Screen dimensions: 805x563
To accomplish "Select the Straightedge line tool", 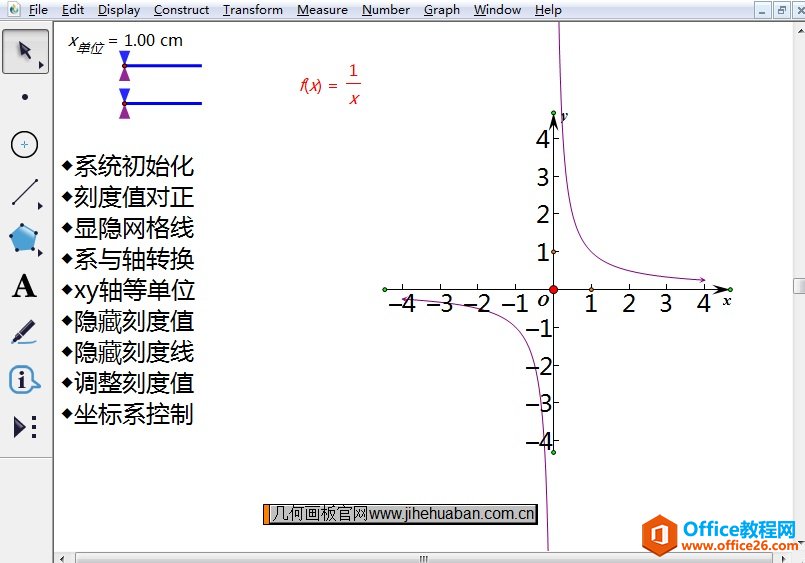I will coord(25,192).
